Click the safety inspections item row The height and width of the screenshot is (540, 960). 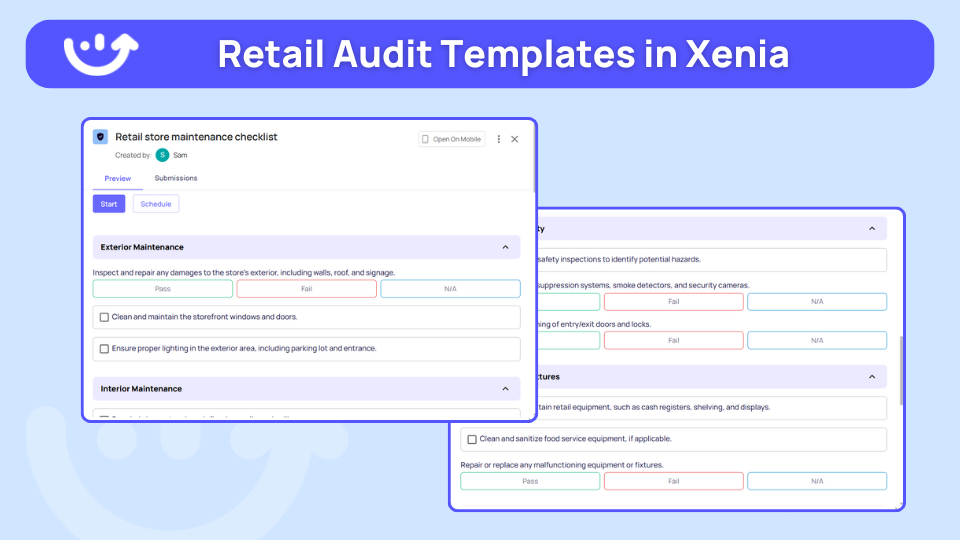pyautogui.click(x=712, y=260)
